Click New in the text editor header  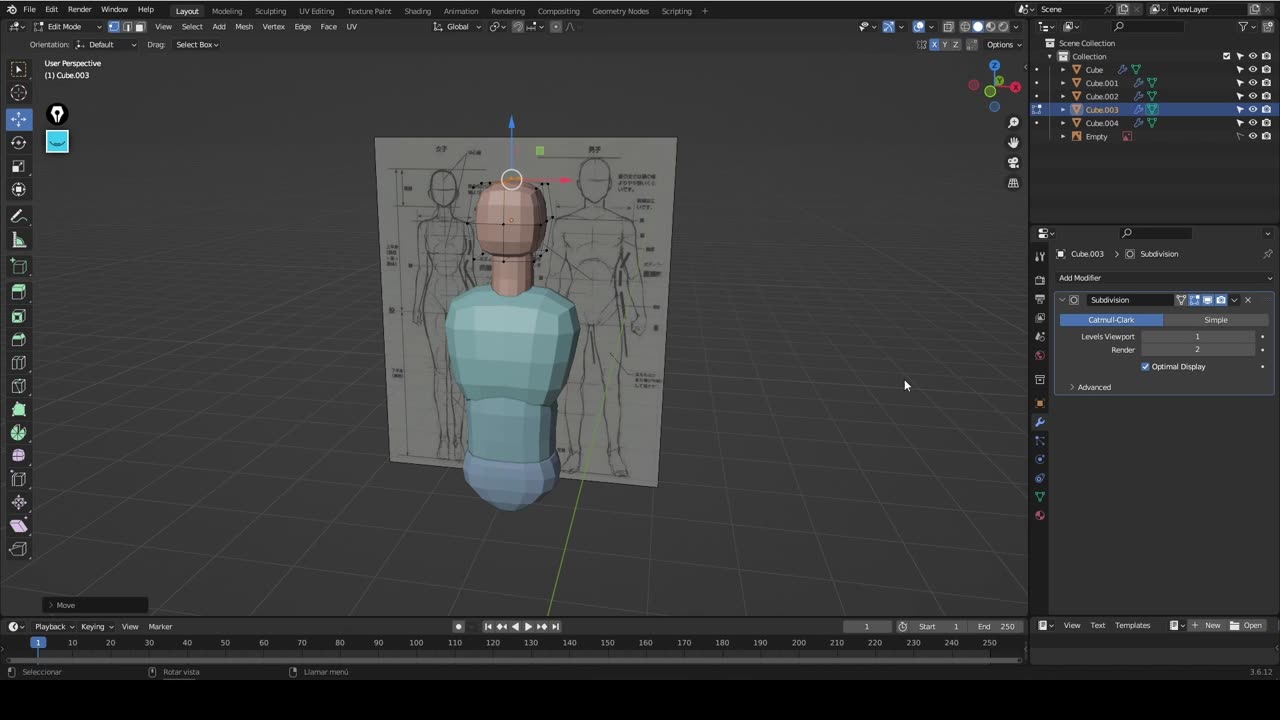[x=1207, y=626]
